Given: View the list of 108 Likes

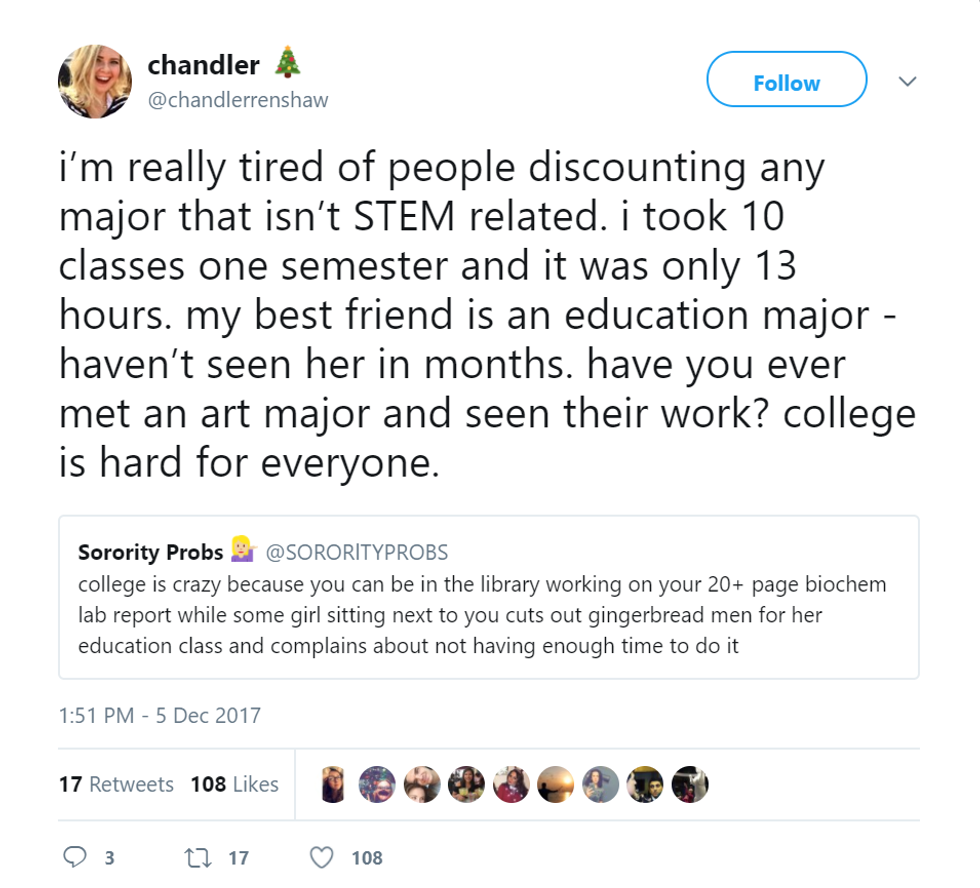Looking at the screenshot, I should pyautogui.click(x=234, y=784).
